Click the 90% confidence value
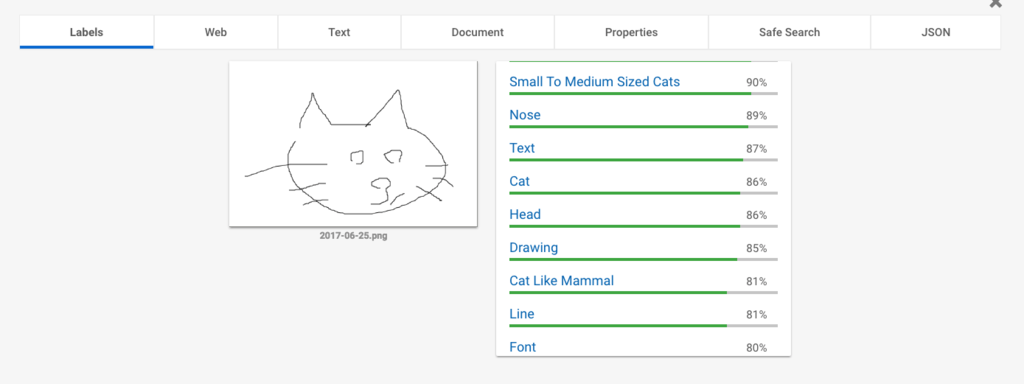Screen dimensions: 1024x384 756,83
